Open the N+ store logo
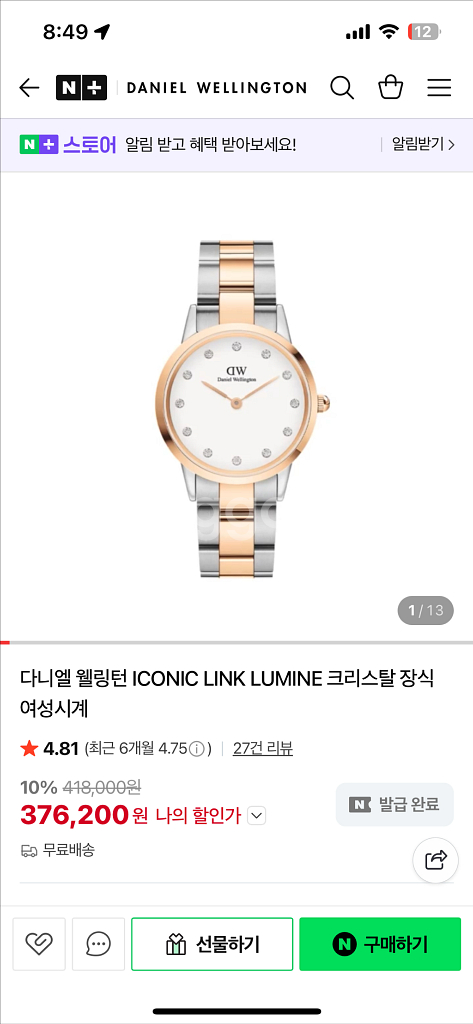The width and height of the screenshot is (473, 1024). click(81, 88)
